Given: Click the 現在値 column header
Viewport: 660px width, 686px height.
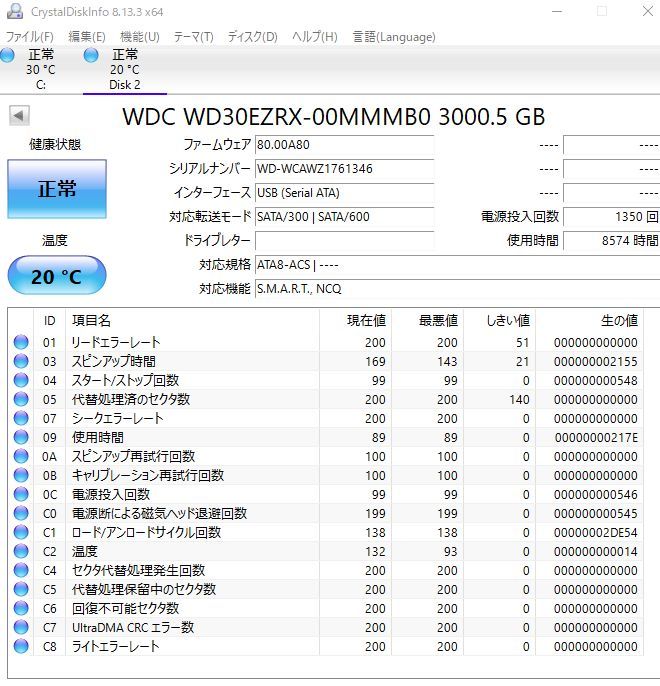Looking at the screenshot, I should (x=355, y=321).
